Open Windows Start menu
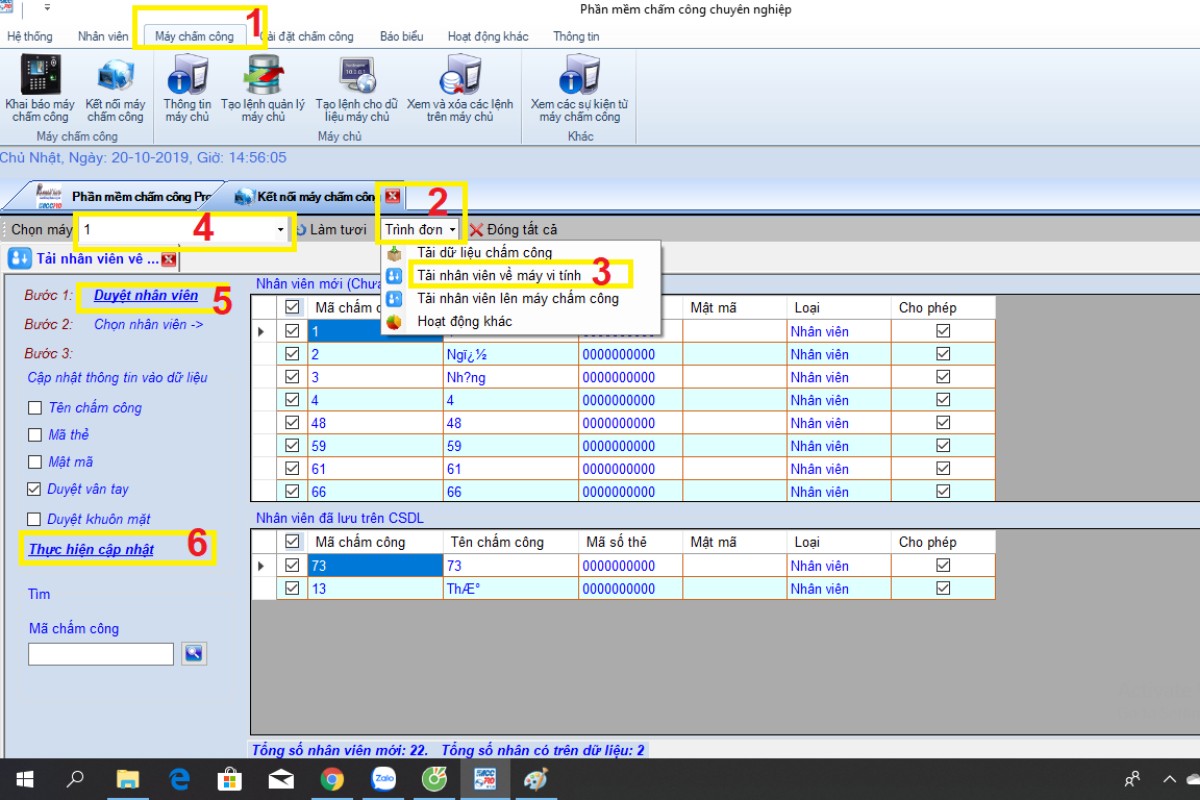 point(24,779)
